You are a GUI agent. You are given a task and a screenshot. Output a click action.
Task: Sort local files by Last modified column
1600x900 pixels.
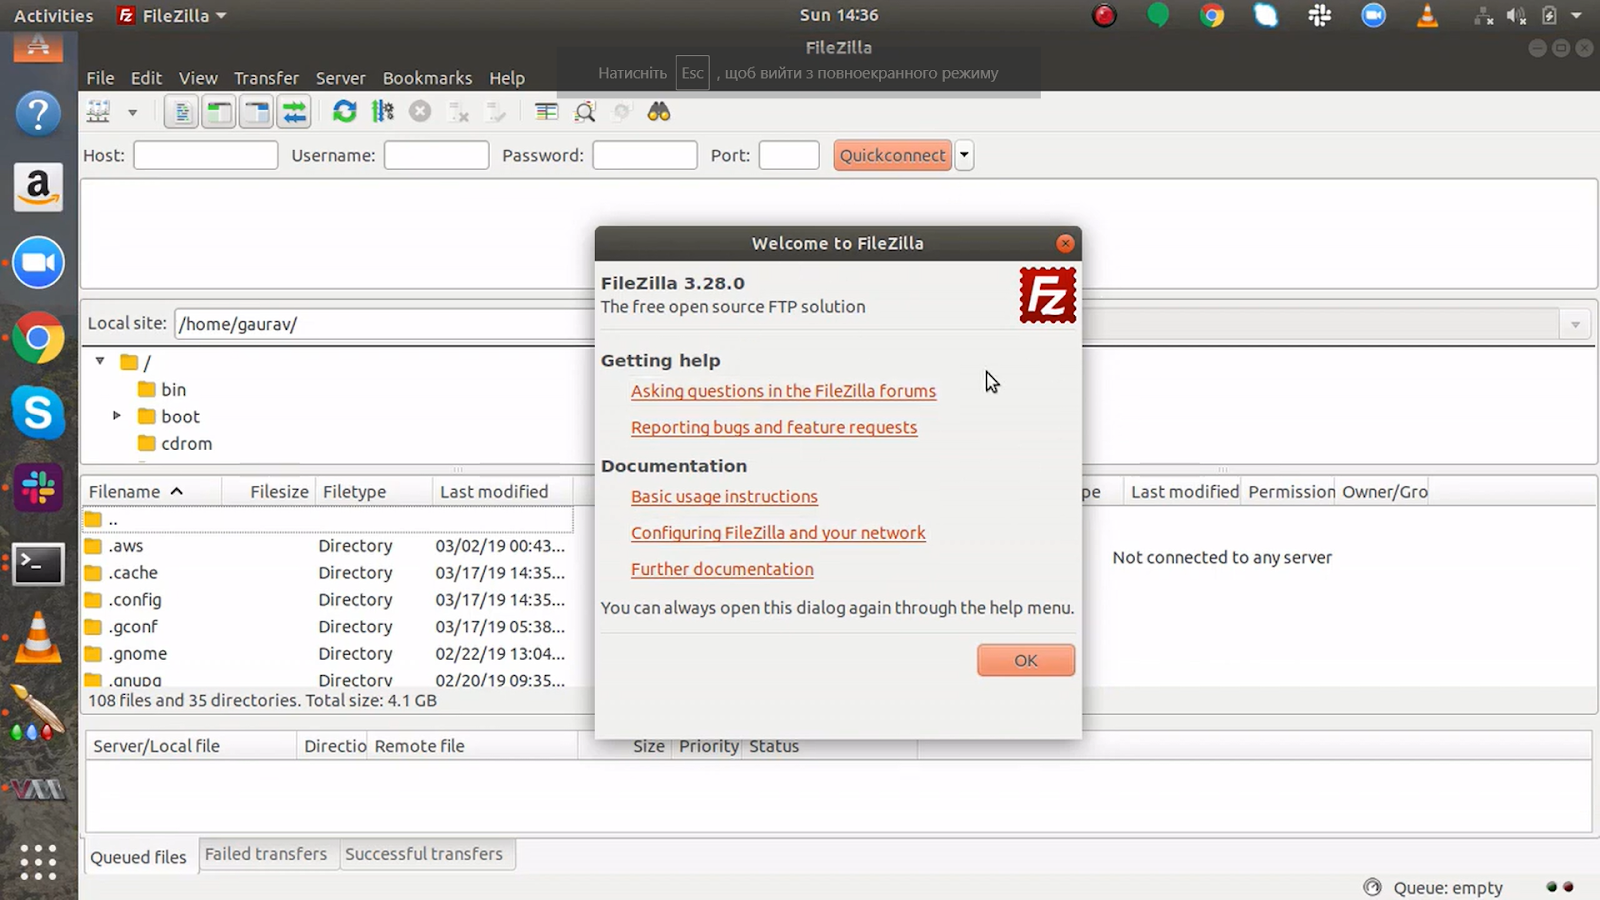pyautogui.click(x=503, y=491)
